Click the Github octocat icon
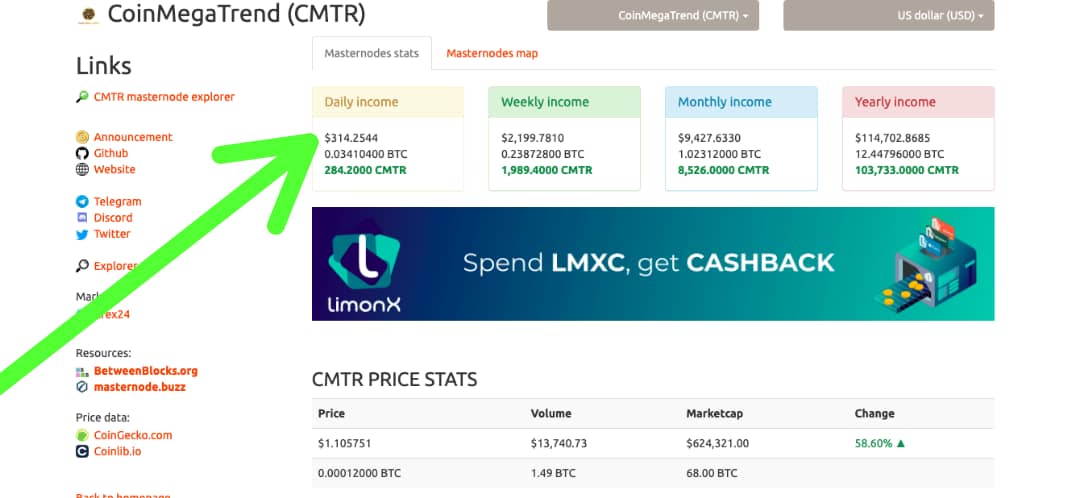 [82, 153]
